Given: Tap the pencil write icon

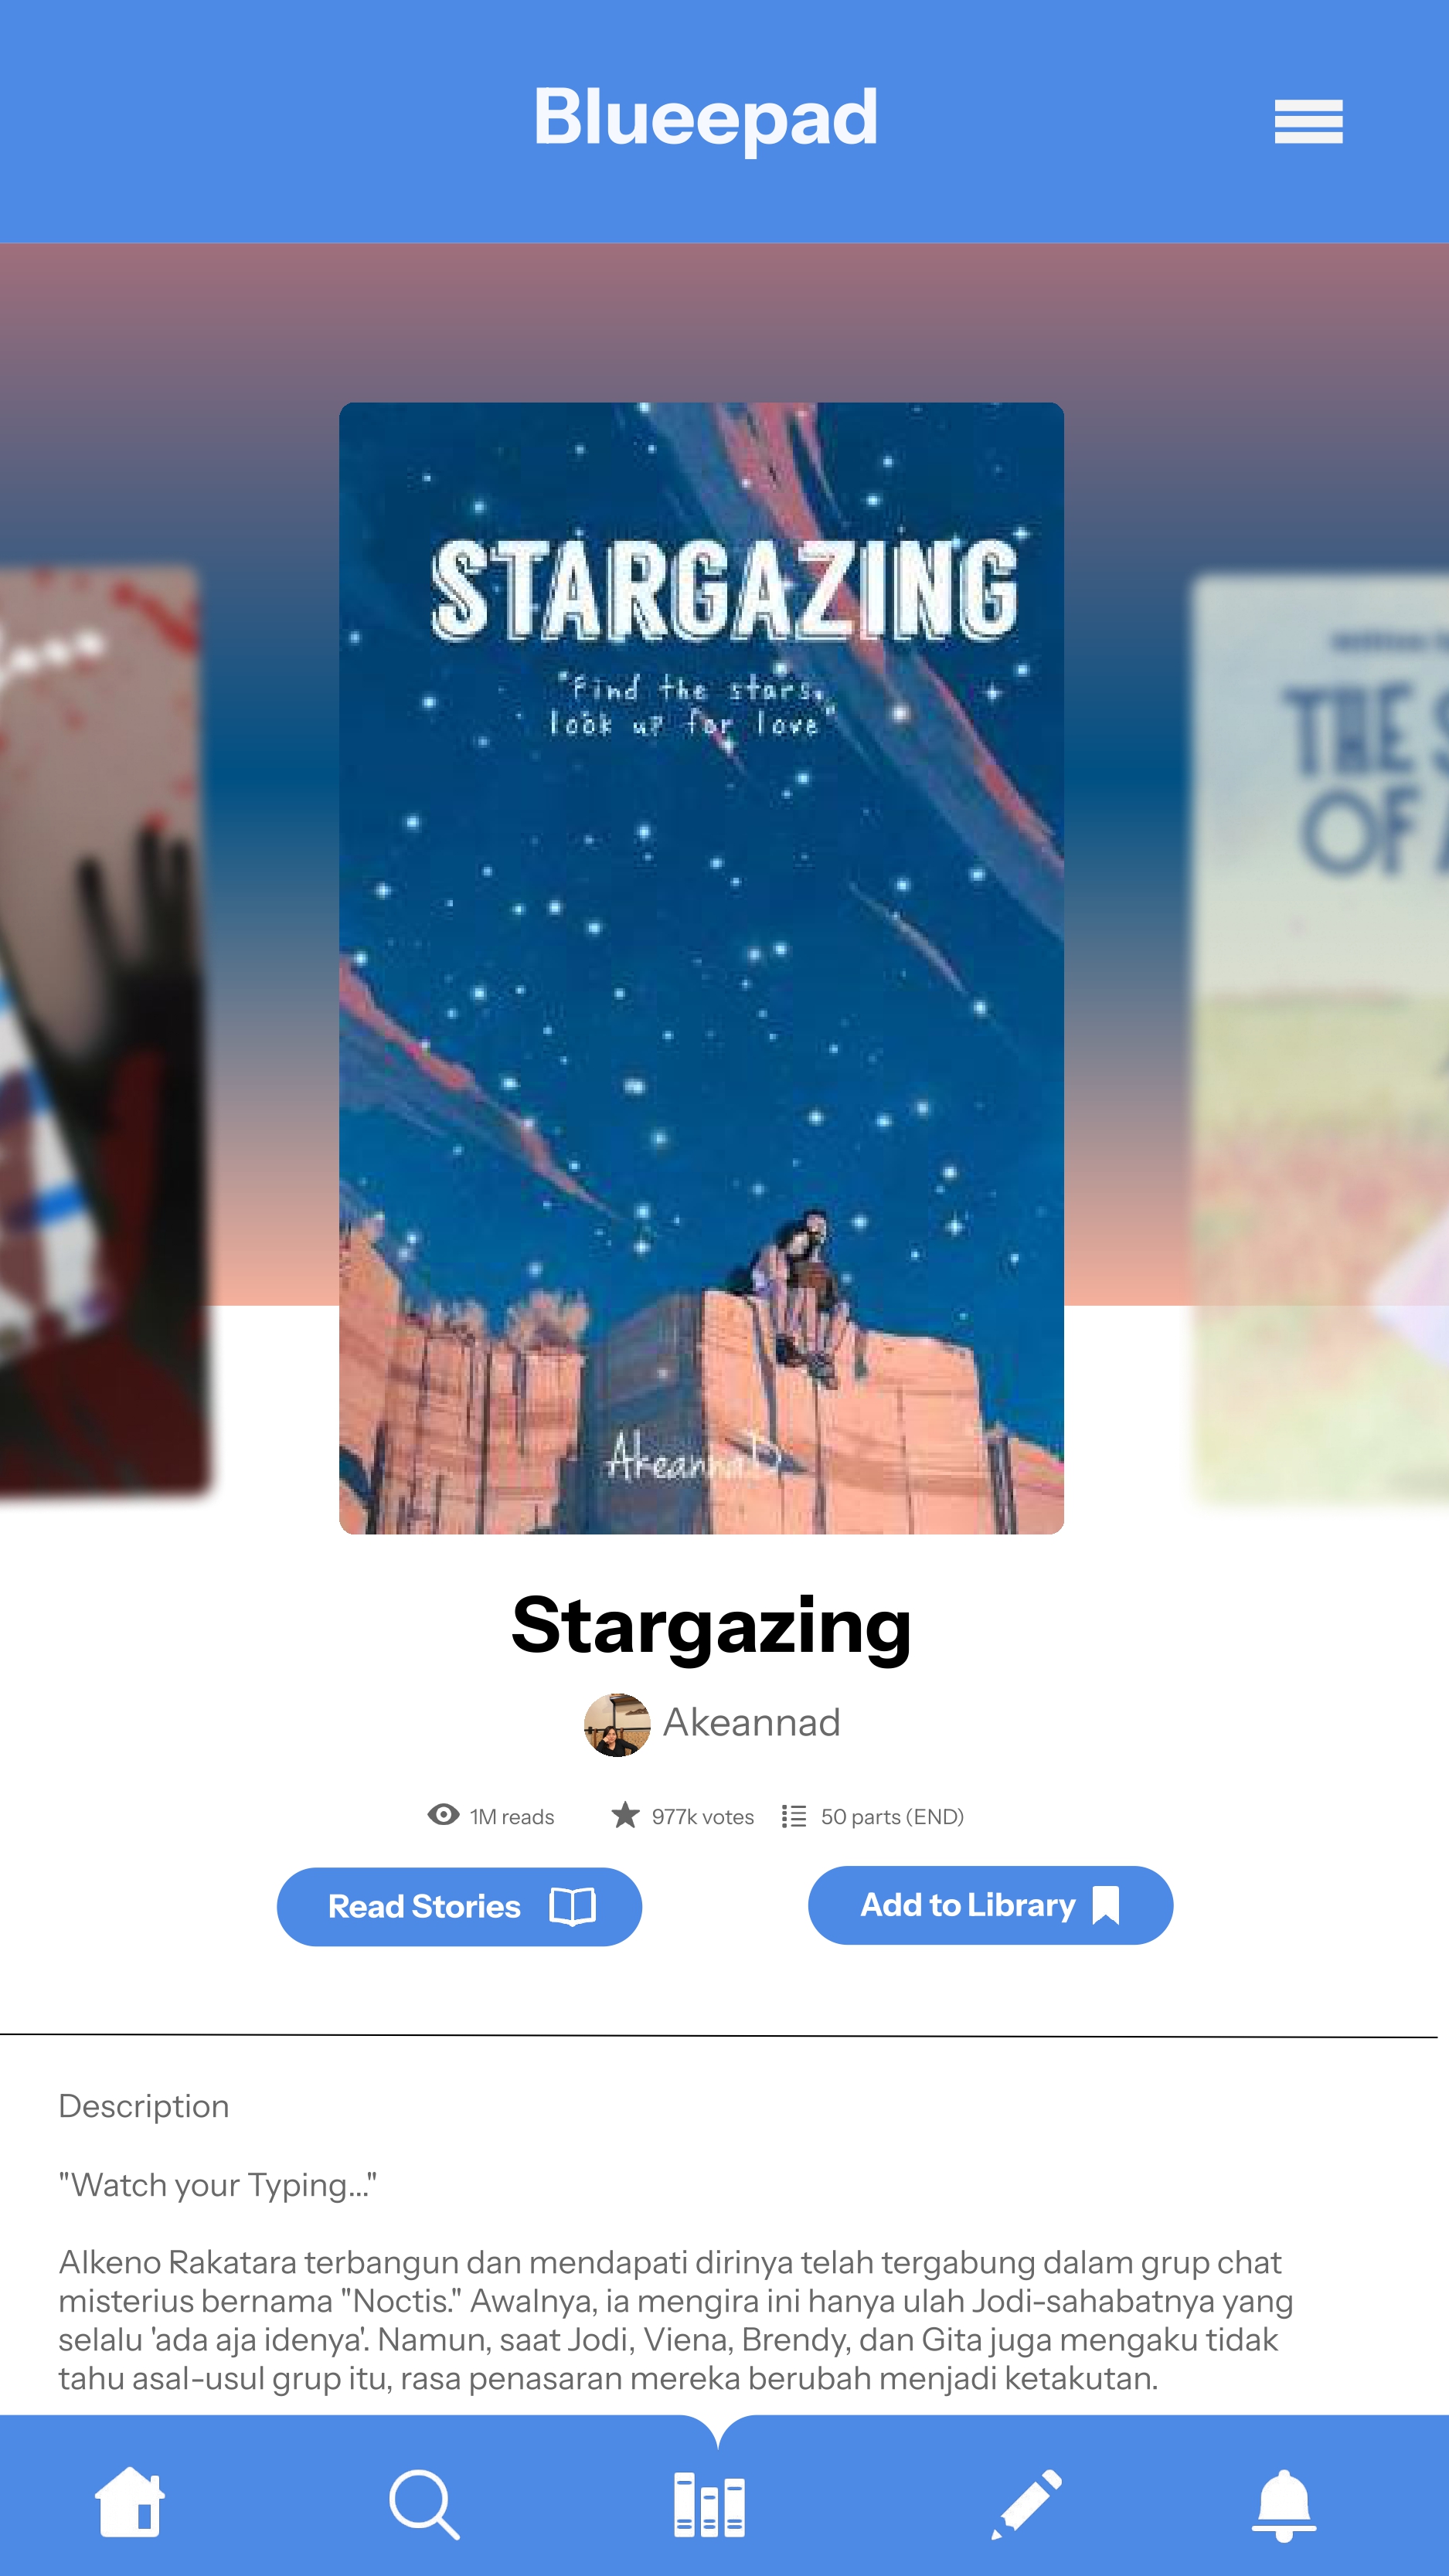Looking at the screenshot, I should pos(1026,2503).
